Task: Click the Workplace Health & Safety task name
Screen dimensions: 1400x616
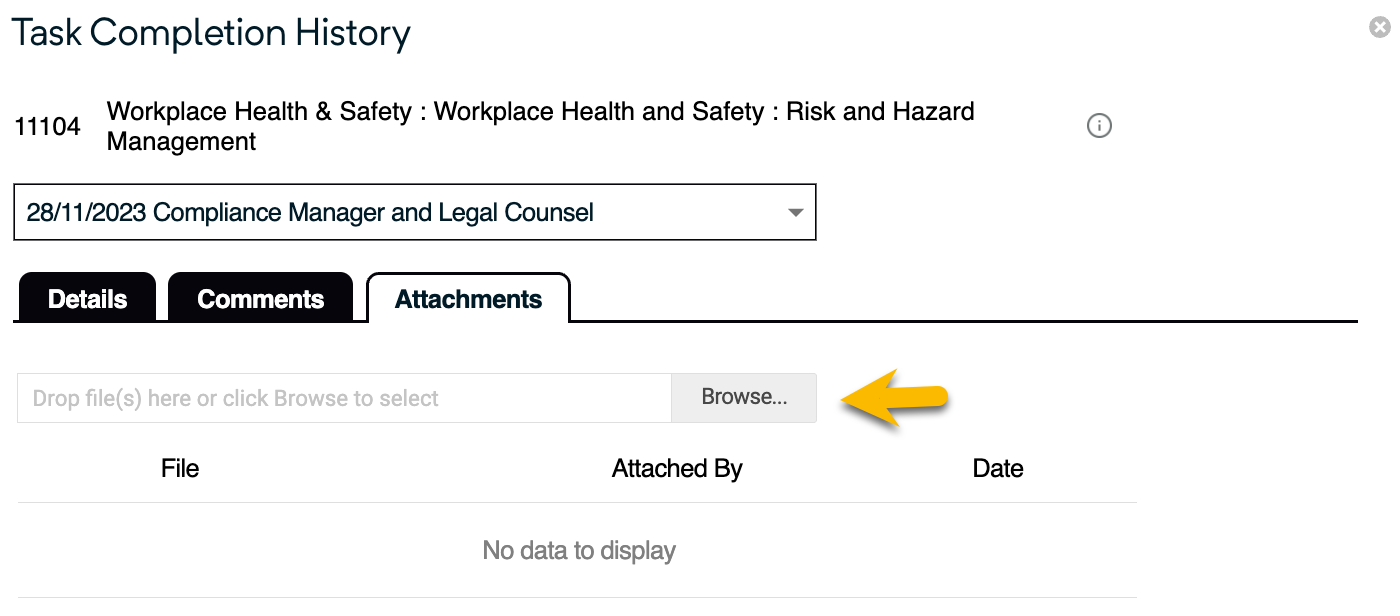Action: tap(259, 111)
